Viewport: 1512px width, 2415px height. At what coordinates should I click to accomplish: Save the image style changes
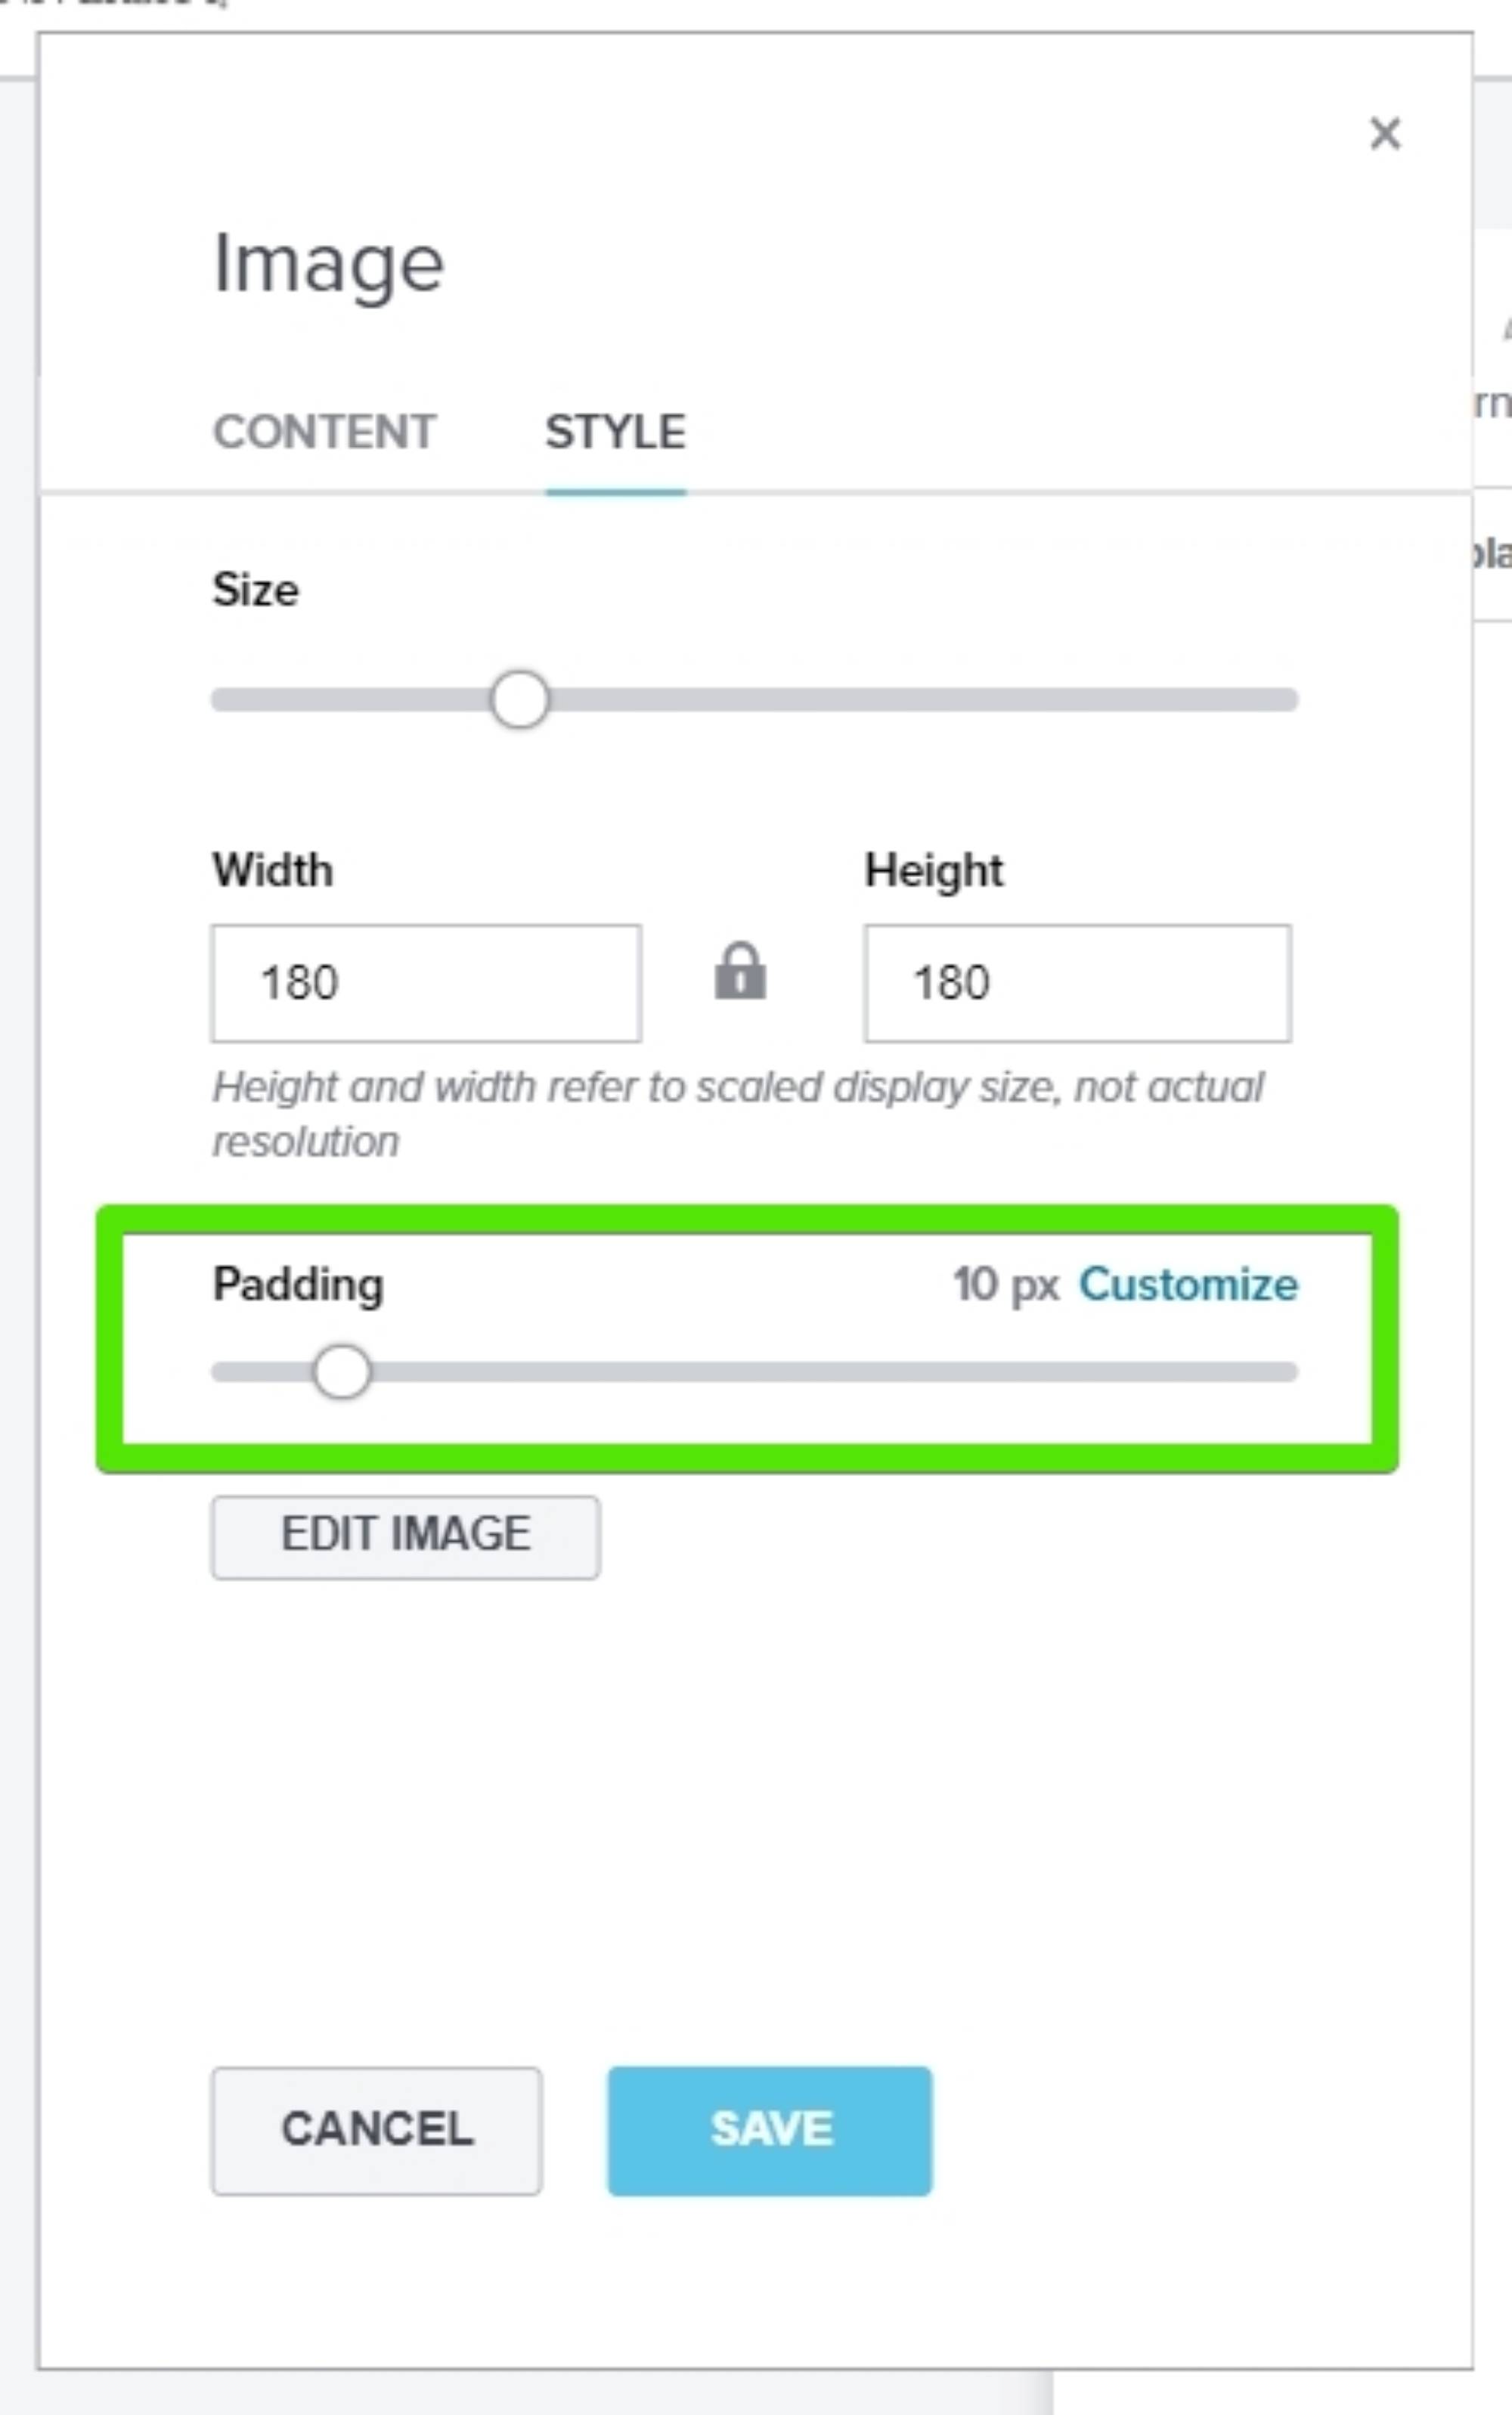[x=770, y=2130]
